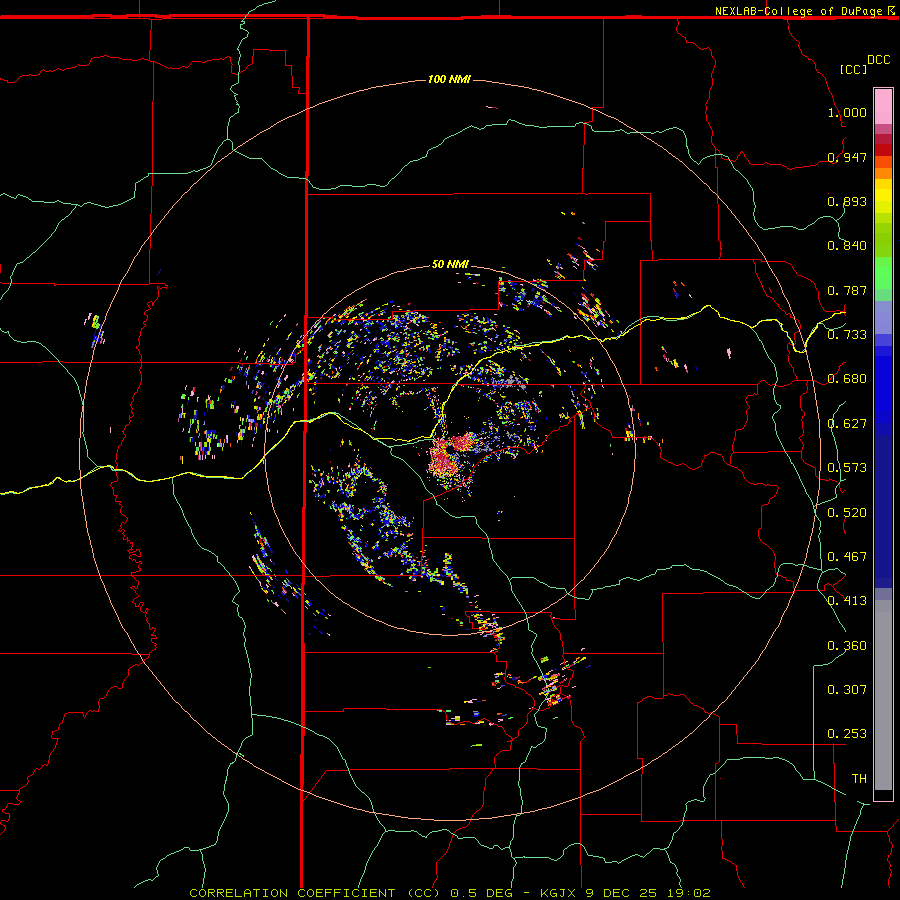Click the 0.307 value on the color scale
The height and width of the screenshot is (900, 900).
(x=847, y=690)
